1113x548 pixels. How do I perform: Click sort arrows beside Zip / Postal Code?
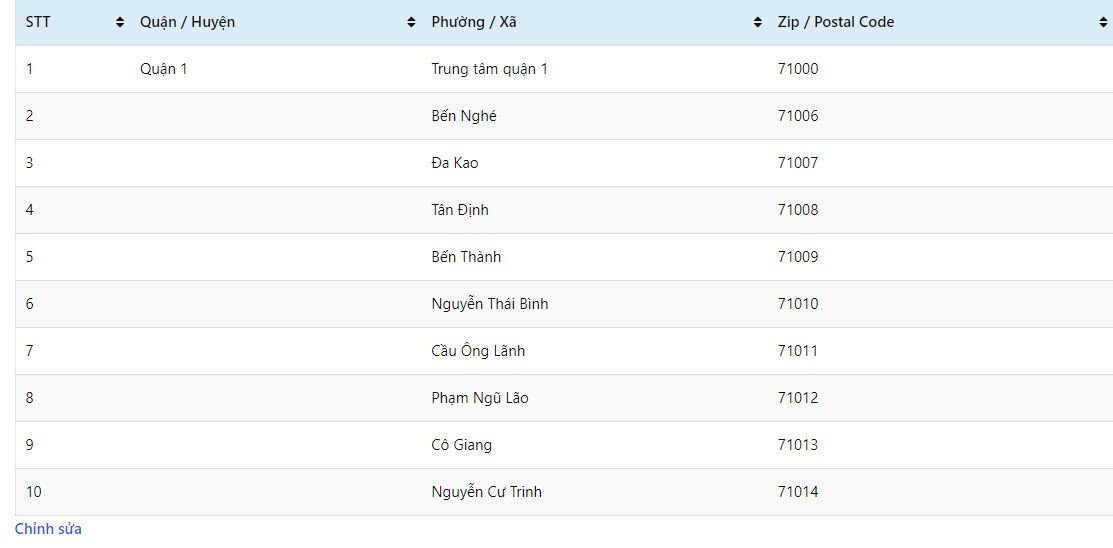pos(1102,22)
